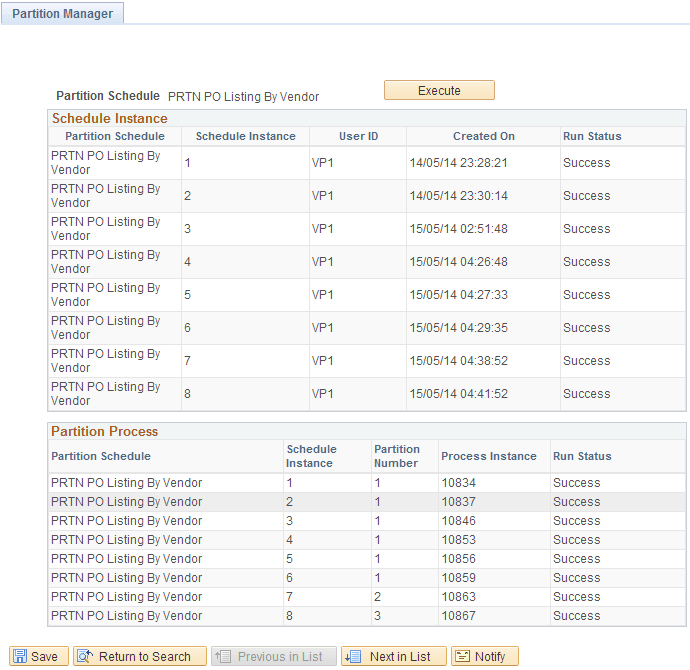
Task: Click Partition Schedule header in Schedule Instance table
Action: pyautogui.click(x=115, y=136)
